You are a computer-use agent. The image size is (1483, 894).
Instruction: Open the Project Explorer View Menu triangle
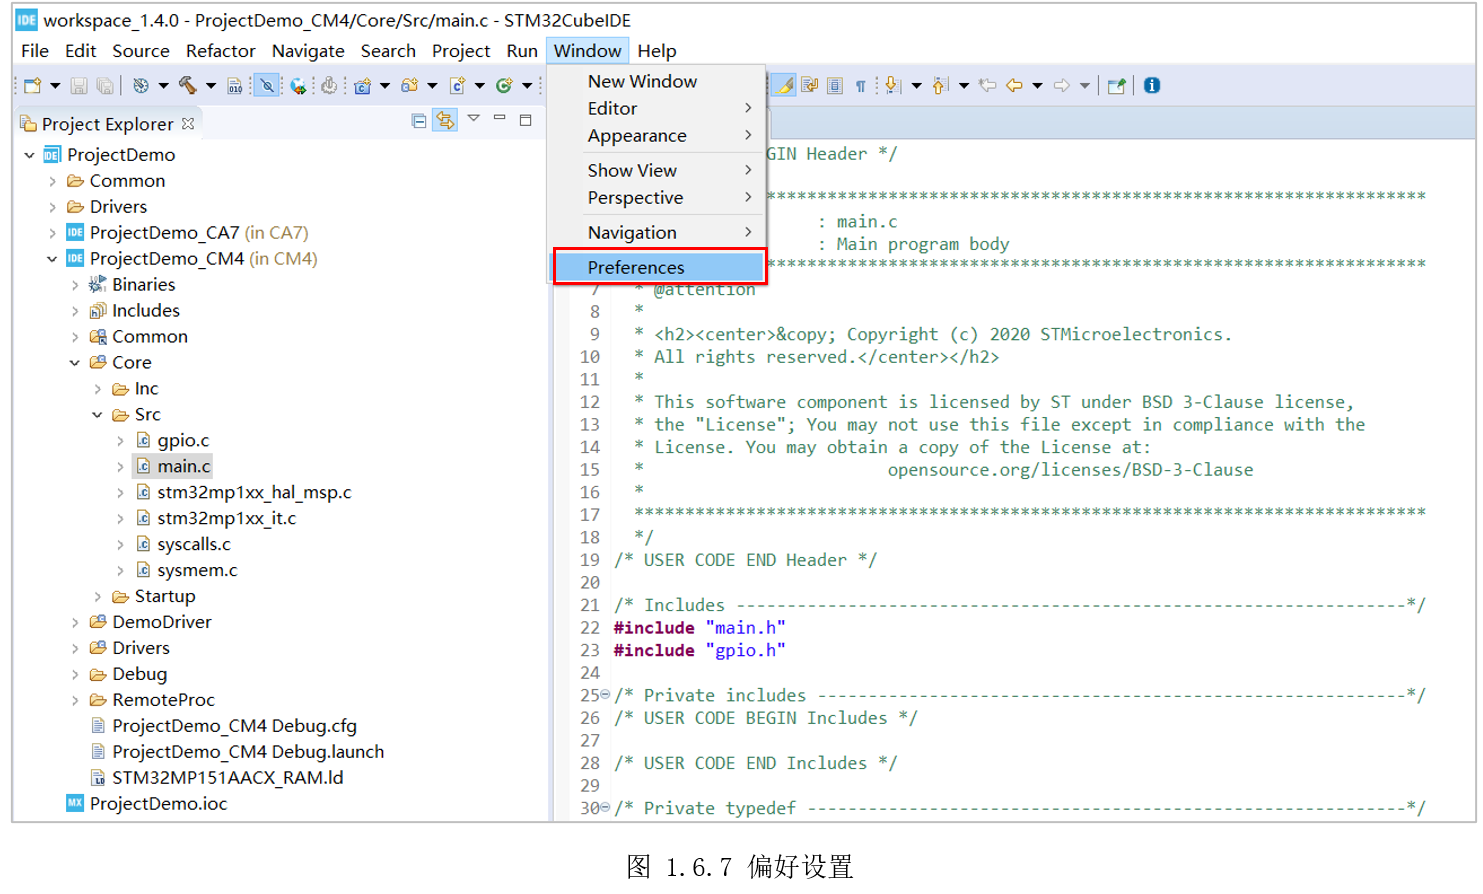click(x=473, y=119)
